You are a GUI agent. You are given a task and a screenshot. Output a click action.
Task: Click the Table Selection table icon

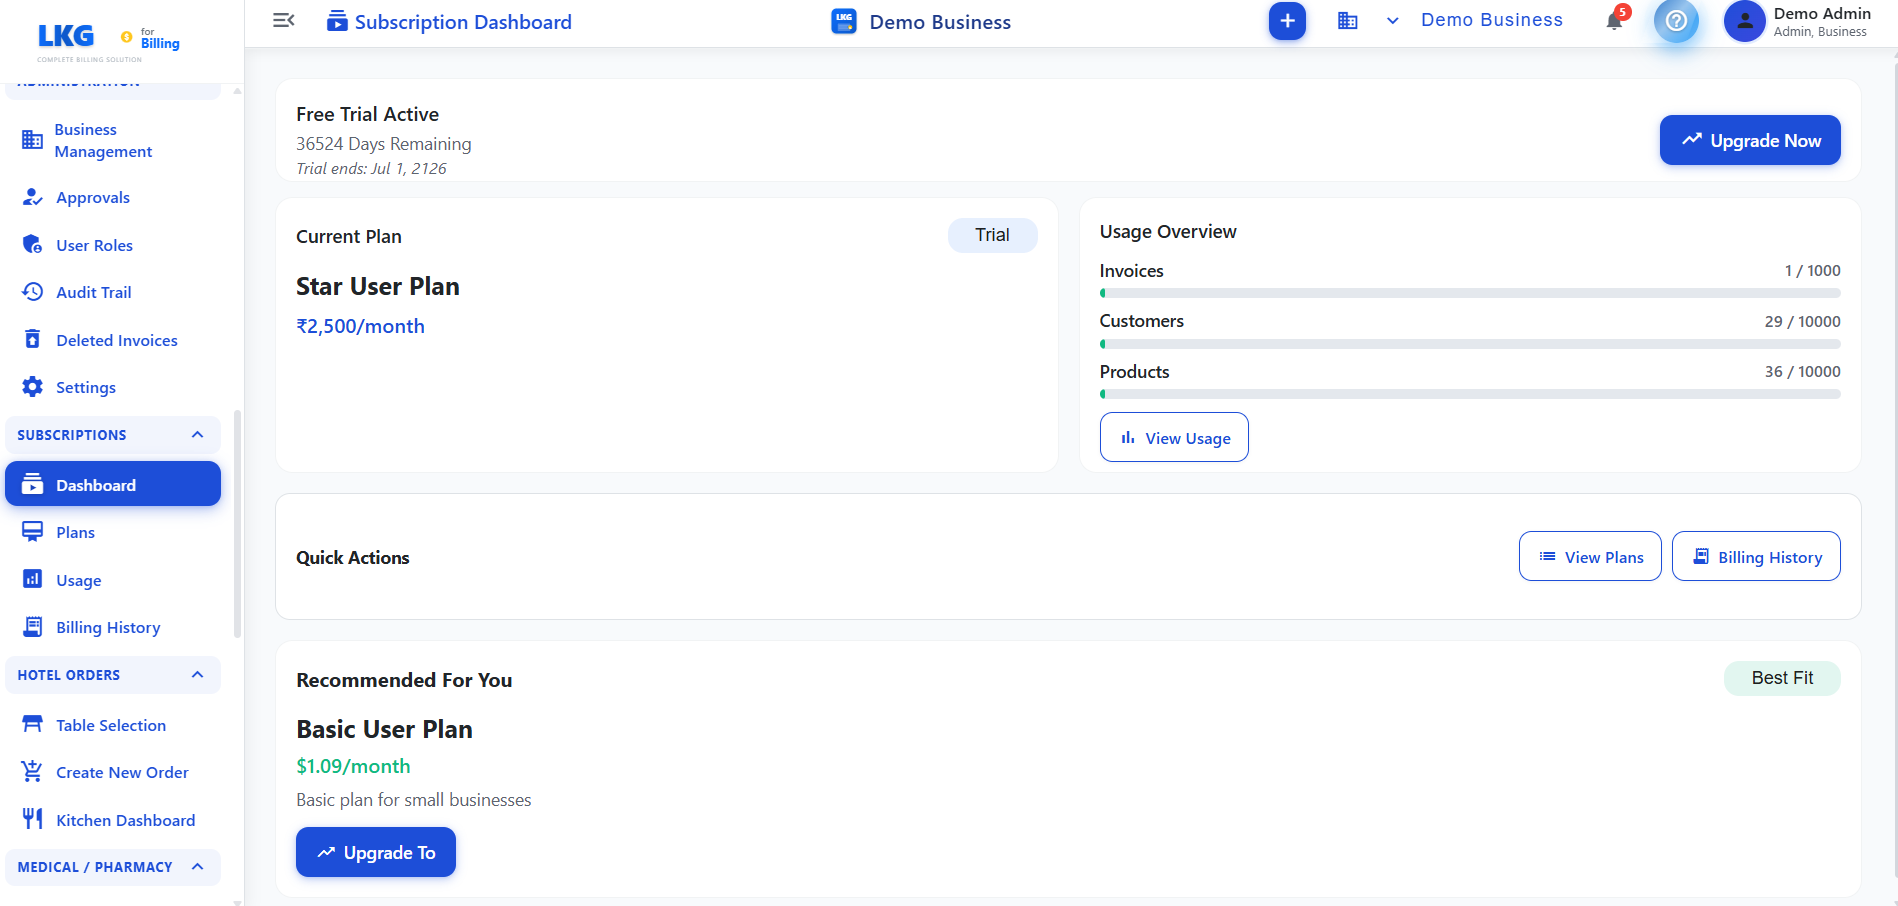pyautogui.click(x=33, y=725)
